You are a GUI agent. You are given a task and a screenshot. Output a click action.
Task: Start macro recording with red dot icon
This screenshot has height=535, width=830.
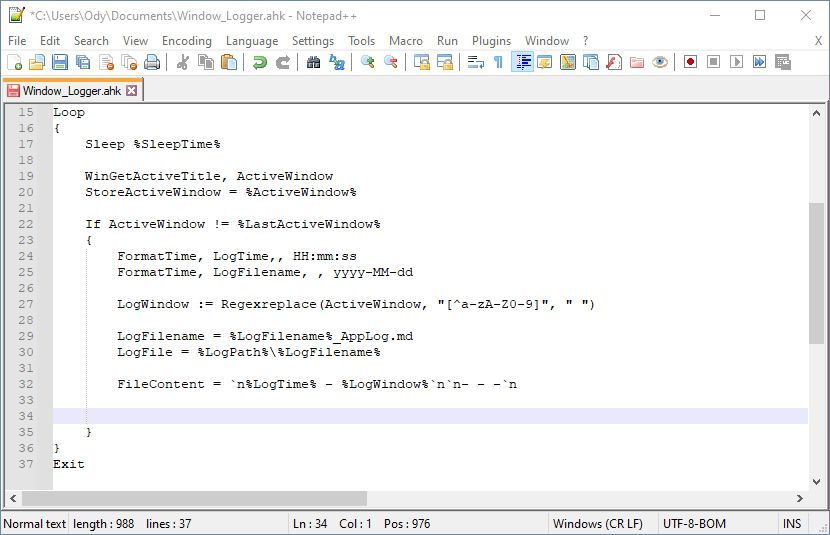(690, 62)
